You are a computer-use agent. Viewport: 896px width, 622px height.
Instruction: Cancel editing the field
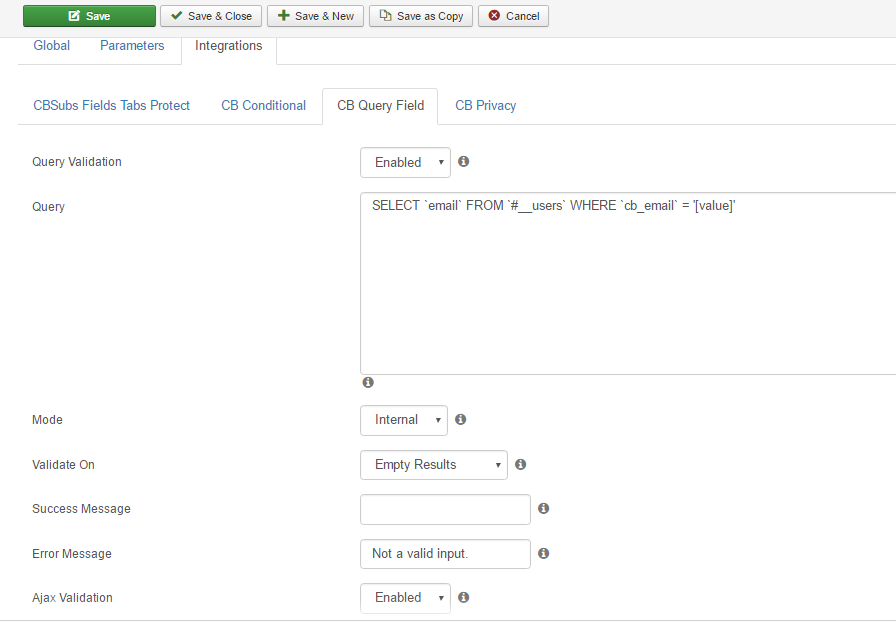[514, 16]
